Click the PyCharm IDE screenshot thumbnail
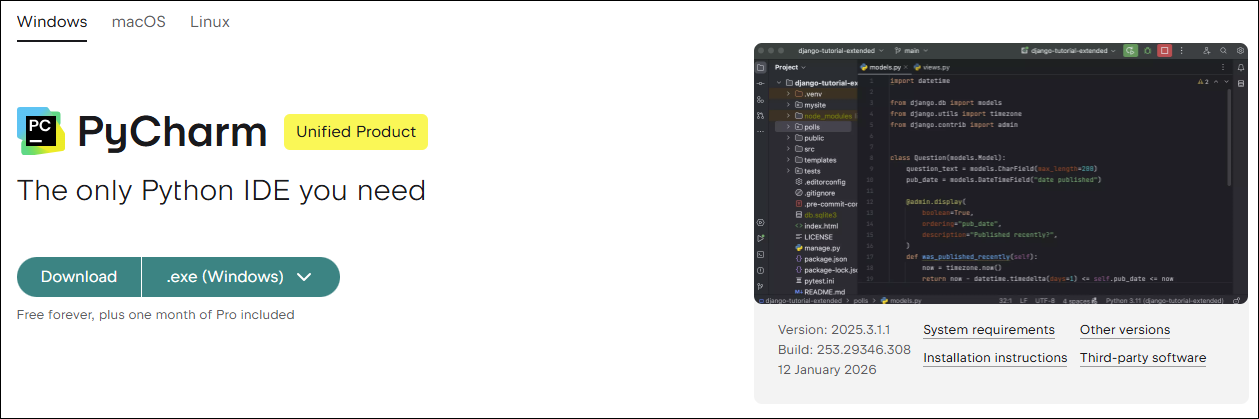1259x419 pixels. click(1001, 174)
